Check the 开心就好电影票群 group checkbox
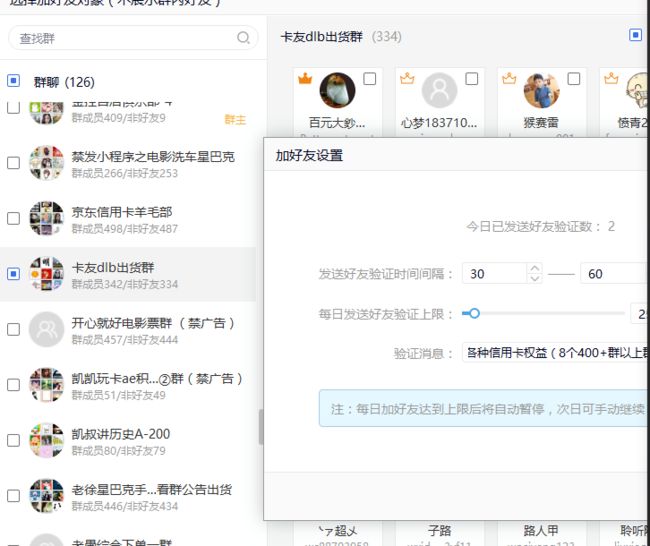This screenshot has height=546, width=650. point(13,329)
